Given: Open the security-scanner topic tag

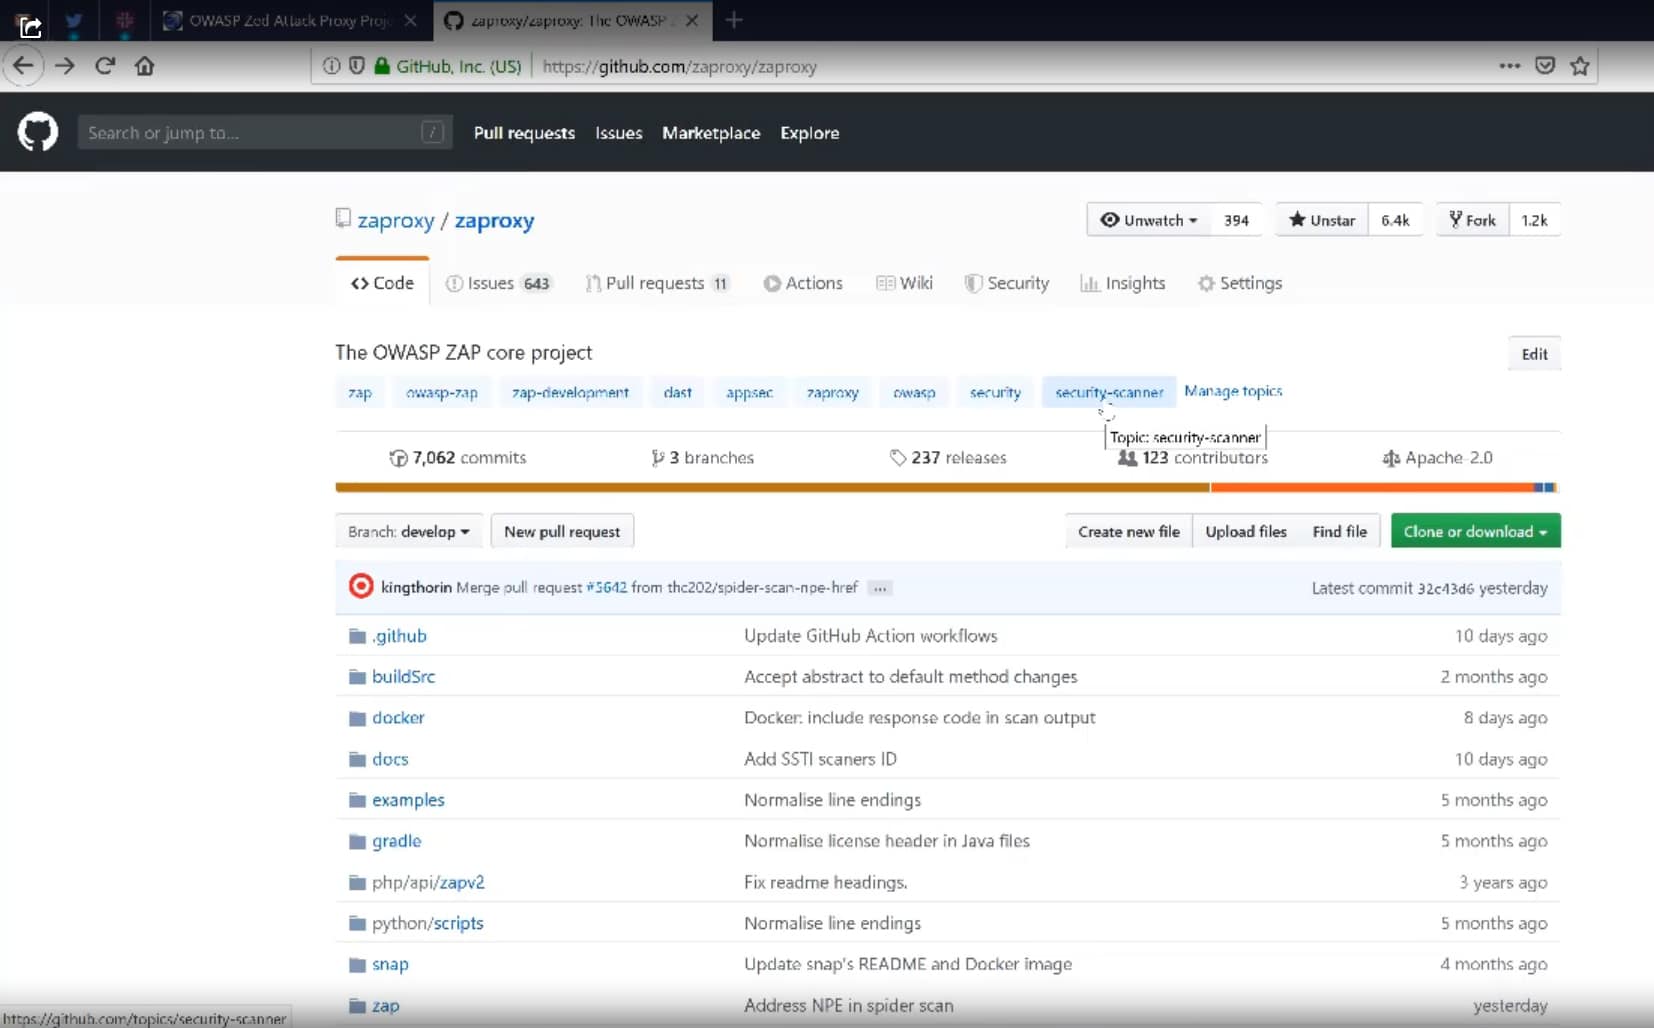Looking at the screenshot, I should (x=1109, y=392).
